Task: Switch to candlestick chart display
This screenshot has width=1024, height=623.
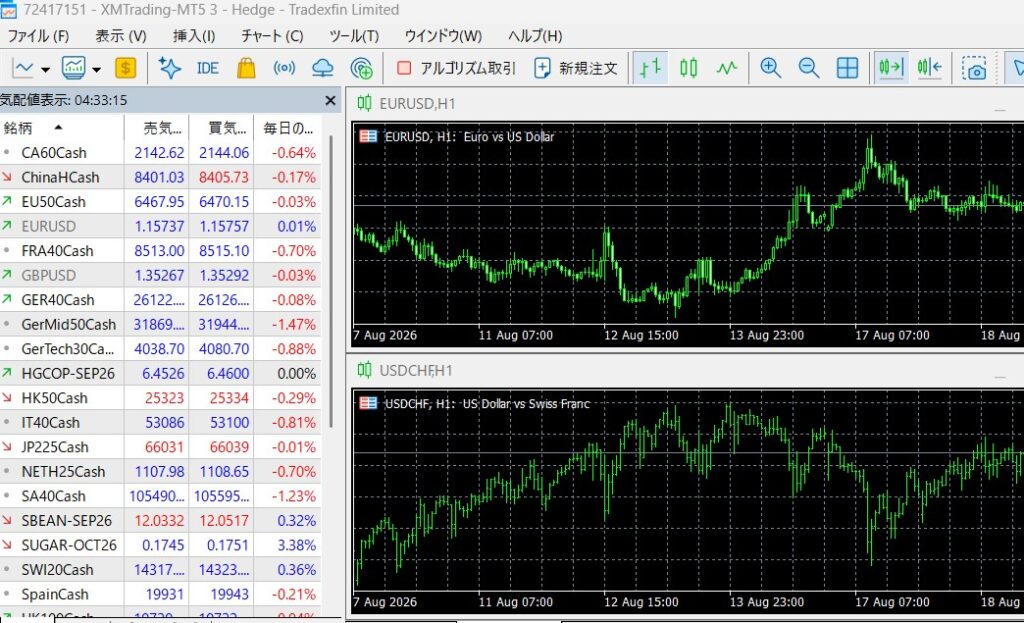Action: click(x=688, y=68)
